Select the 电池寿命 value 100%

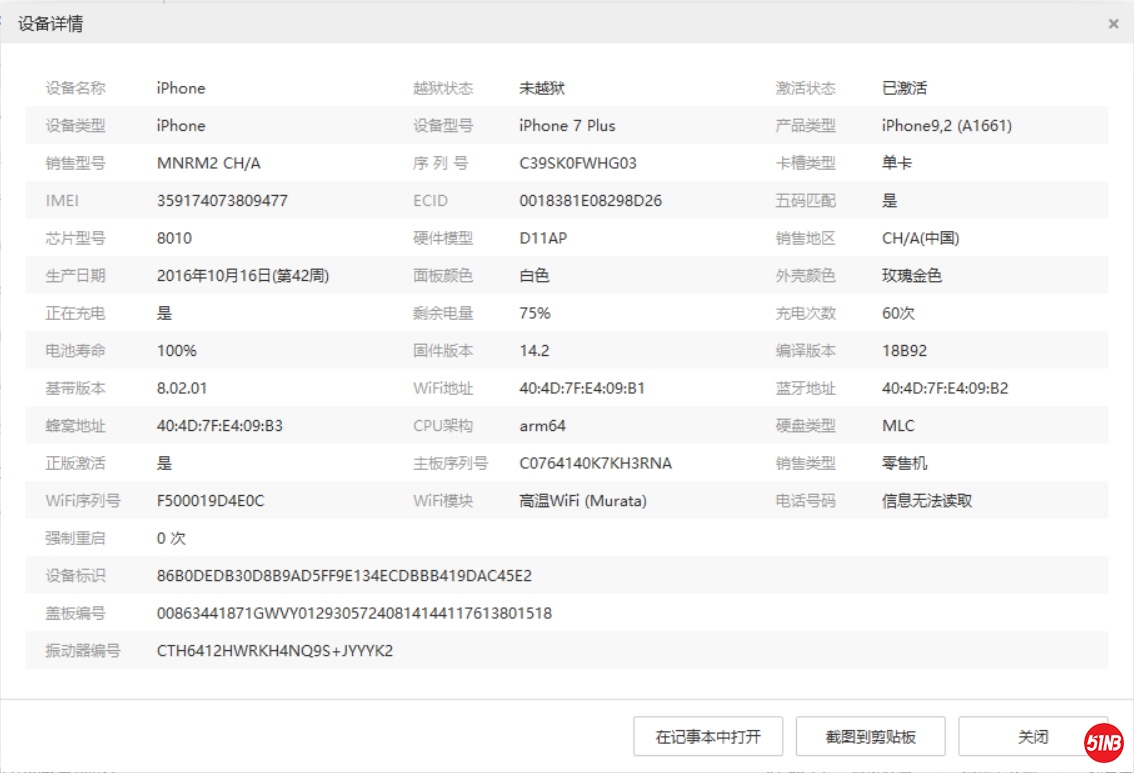[176, 351]
